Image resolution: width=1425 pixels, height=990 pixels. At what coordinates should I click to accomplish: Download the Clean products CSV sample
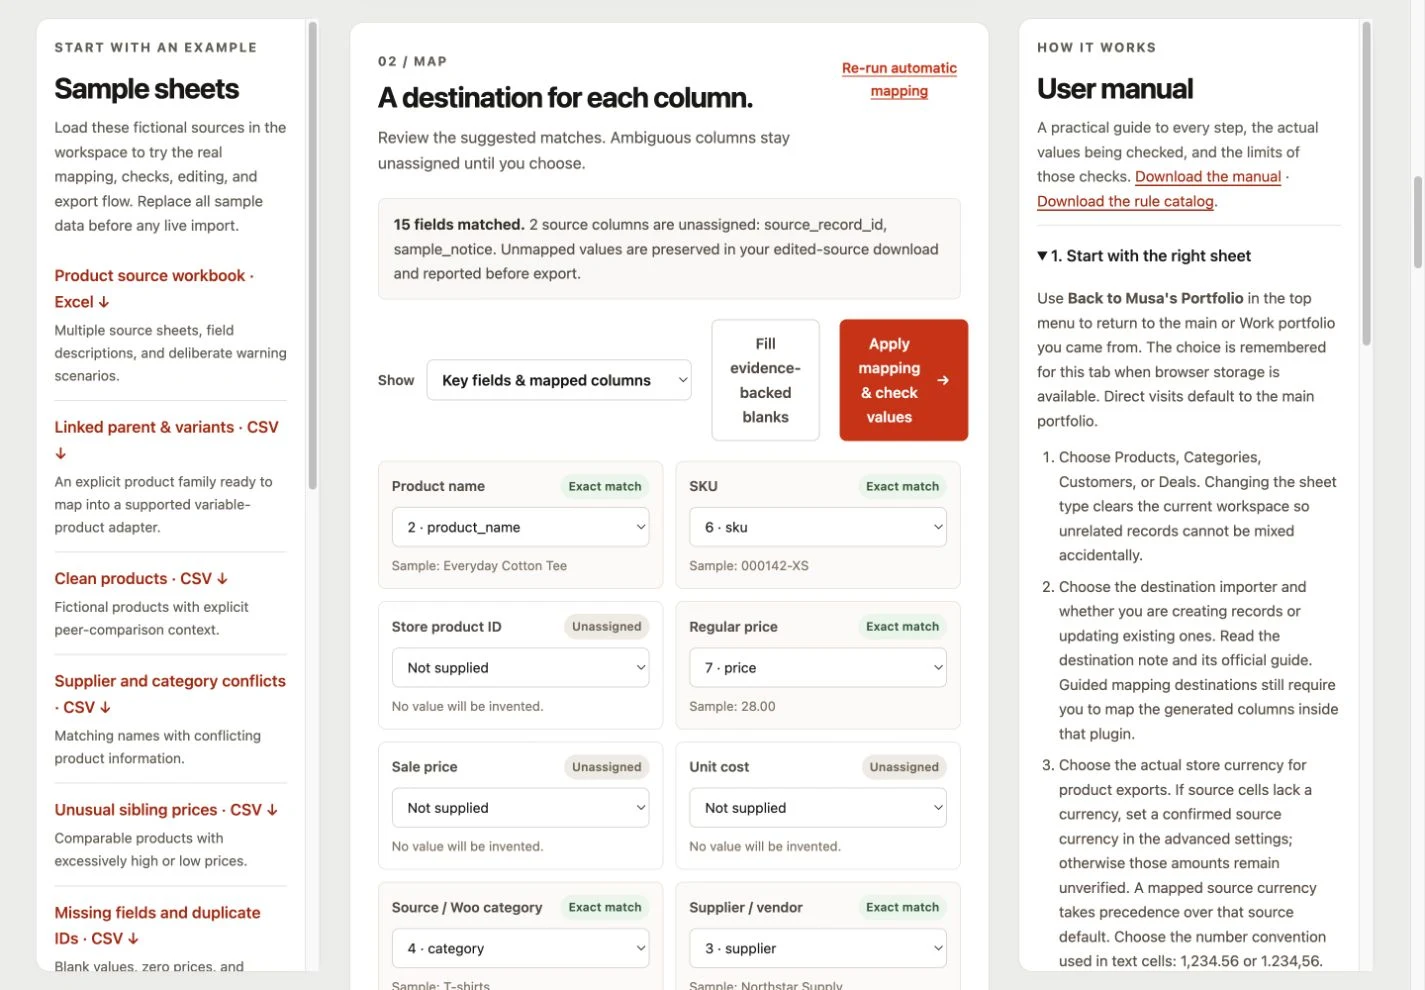coord(141,578)
